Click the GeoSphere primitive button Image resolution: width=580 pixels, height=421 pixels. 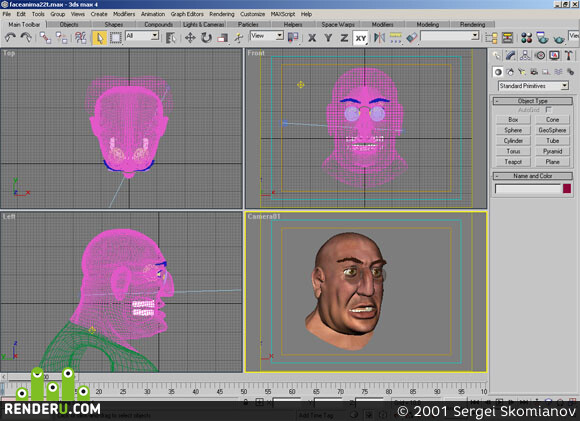click(552, 130)
